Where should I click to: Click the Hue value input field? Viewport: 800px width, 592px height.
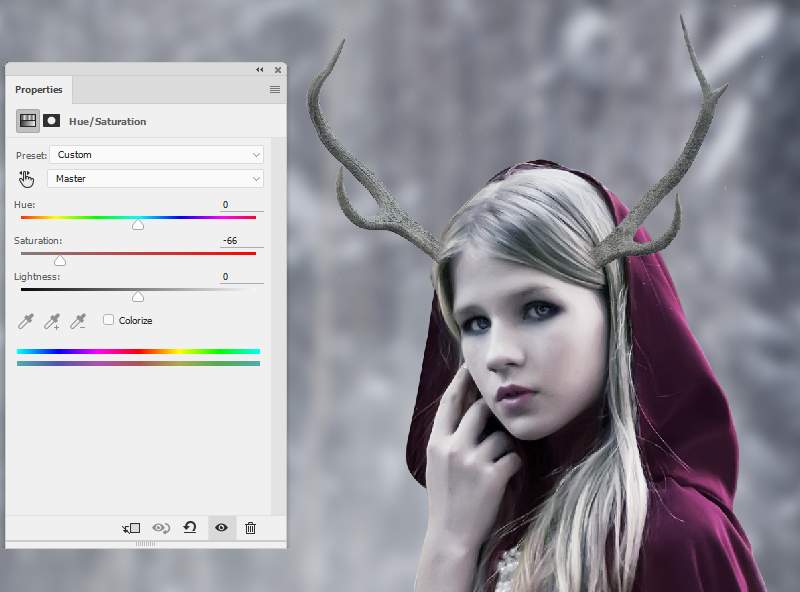pos(240,205)
